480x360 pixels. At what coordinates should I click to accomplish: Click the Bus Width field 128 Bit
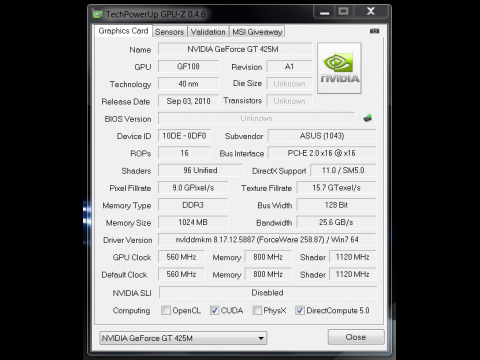coord(336,205)
